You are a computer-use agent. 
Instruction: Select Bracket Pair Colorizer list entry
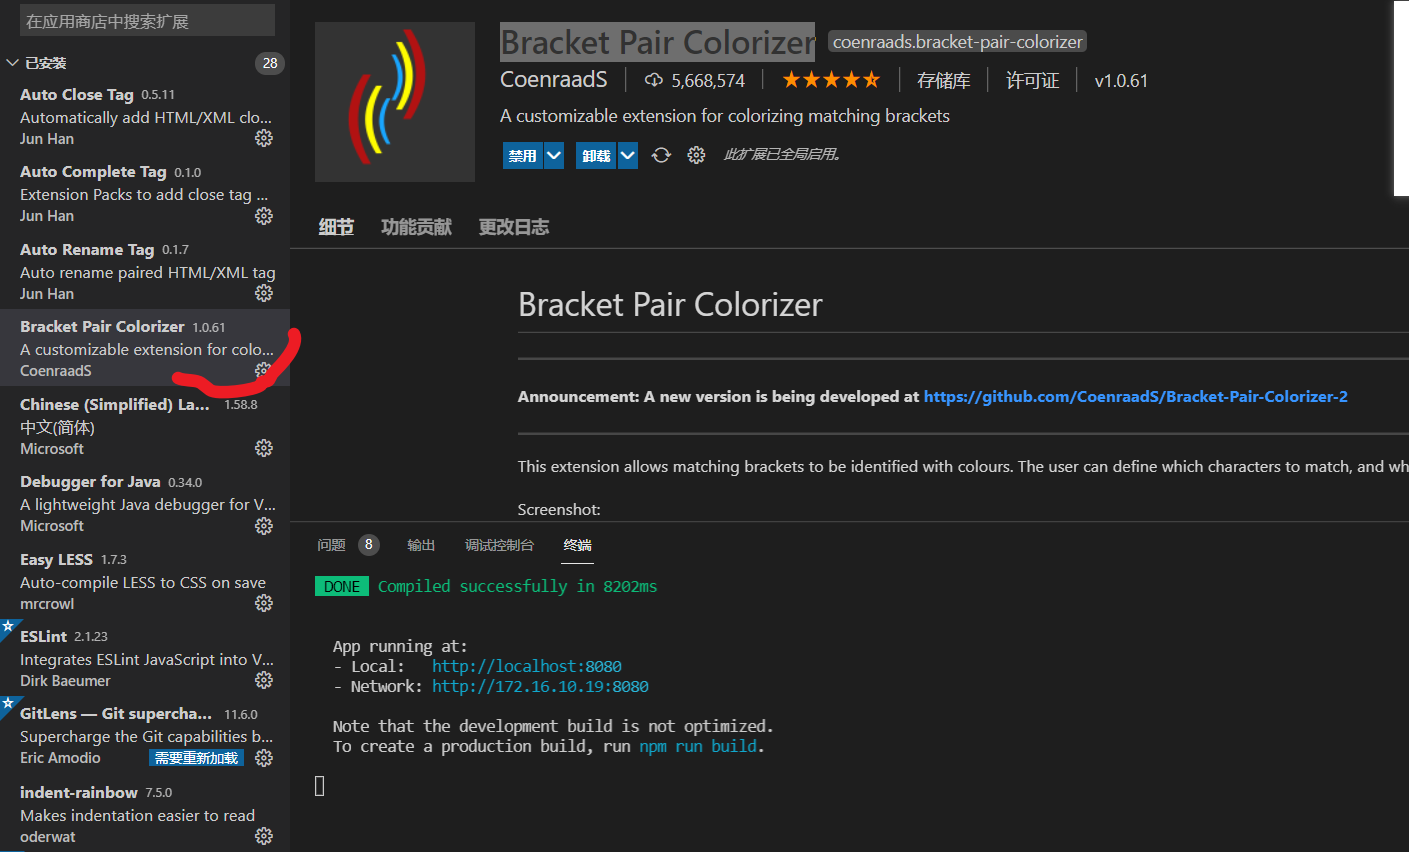click(145, 348)
